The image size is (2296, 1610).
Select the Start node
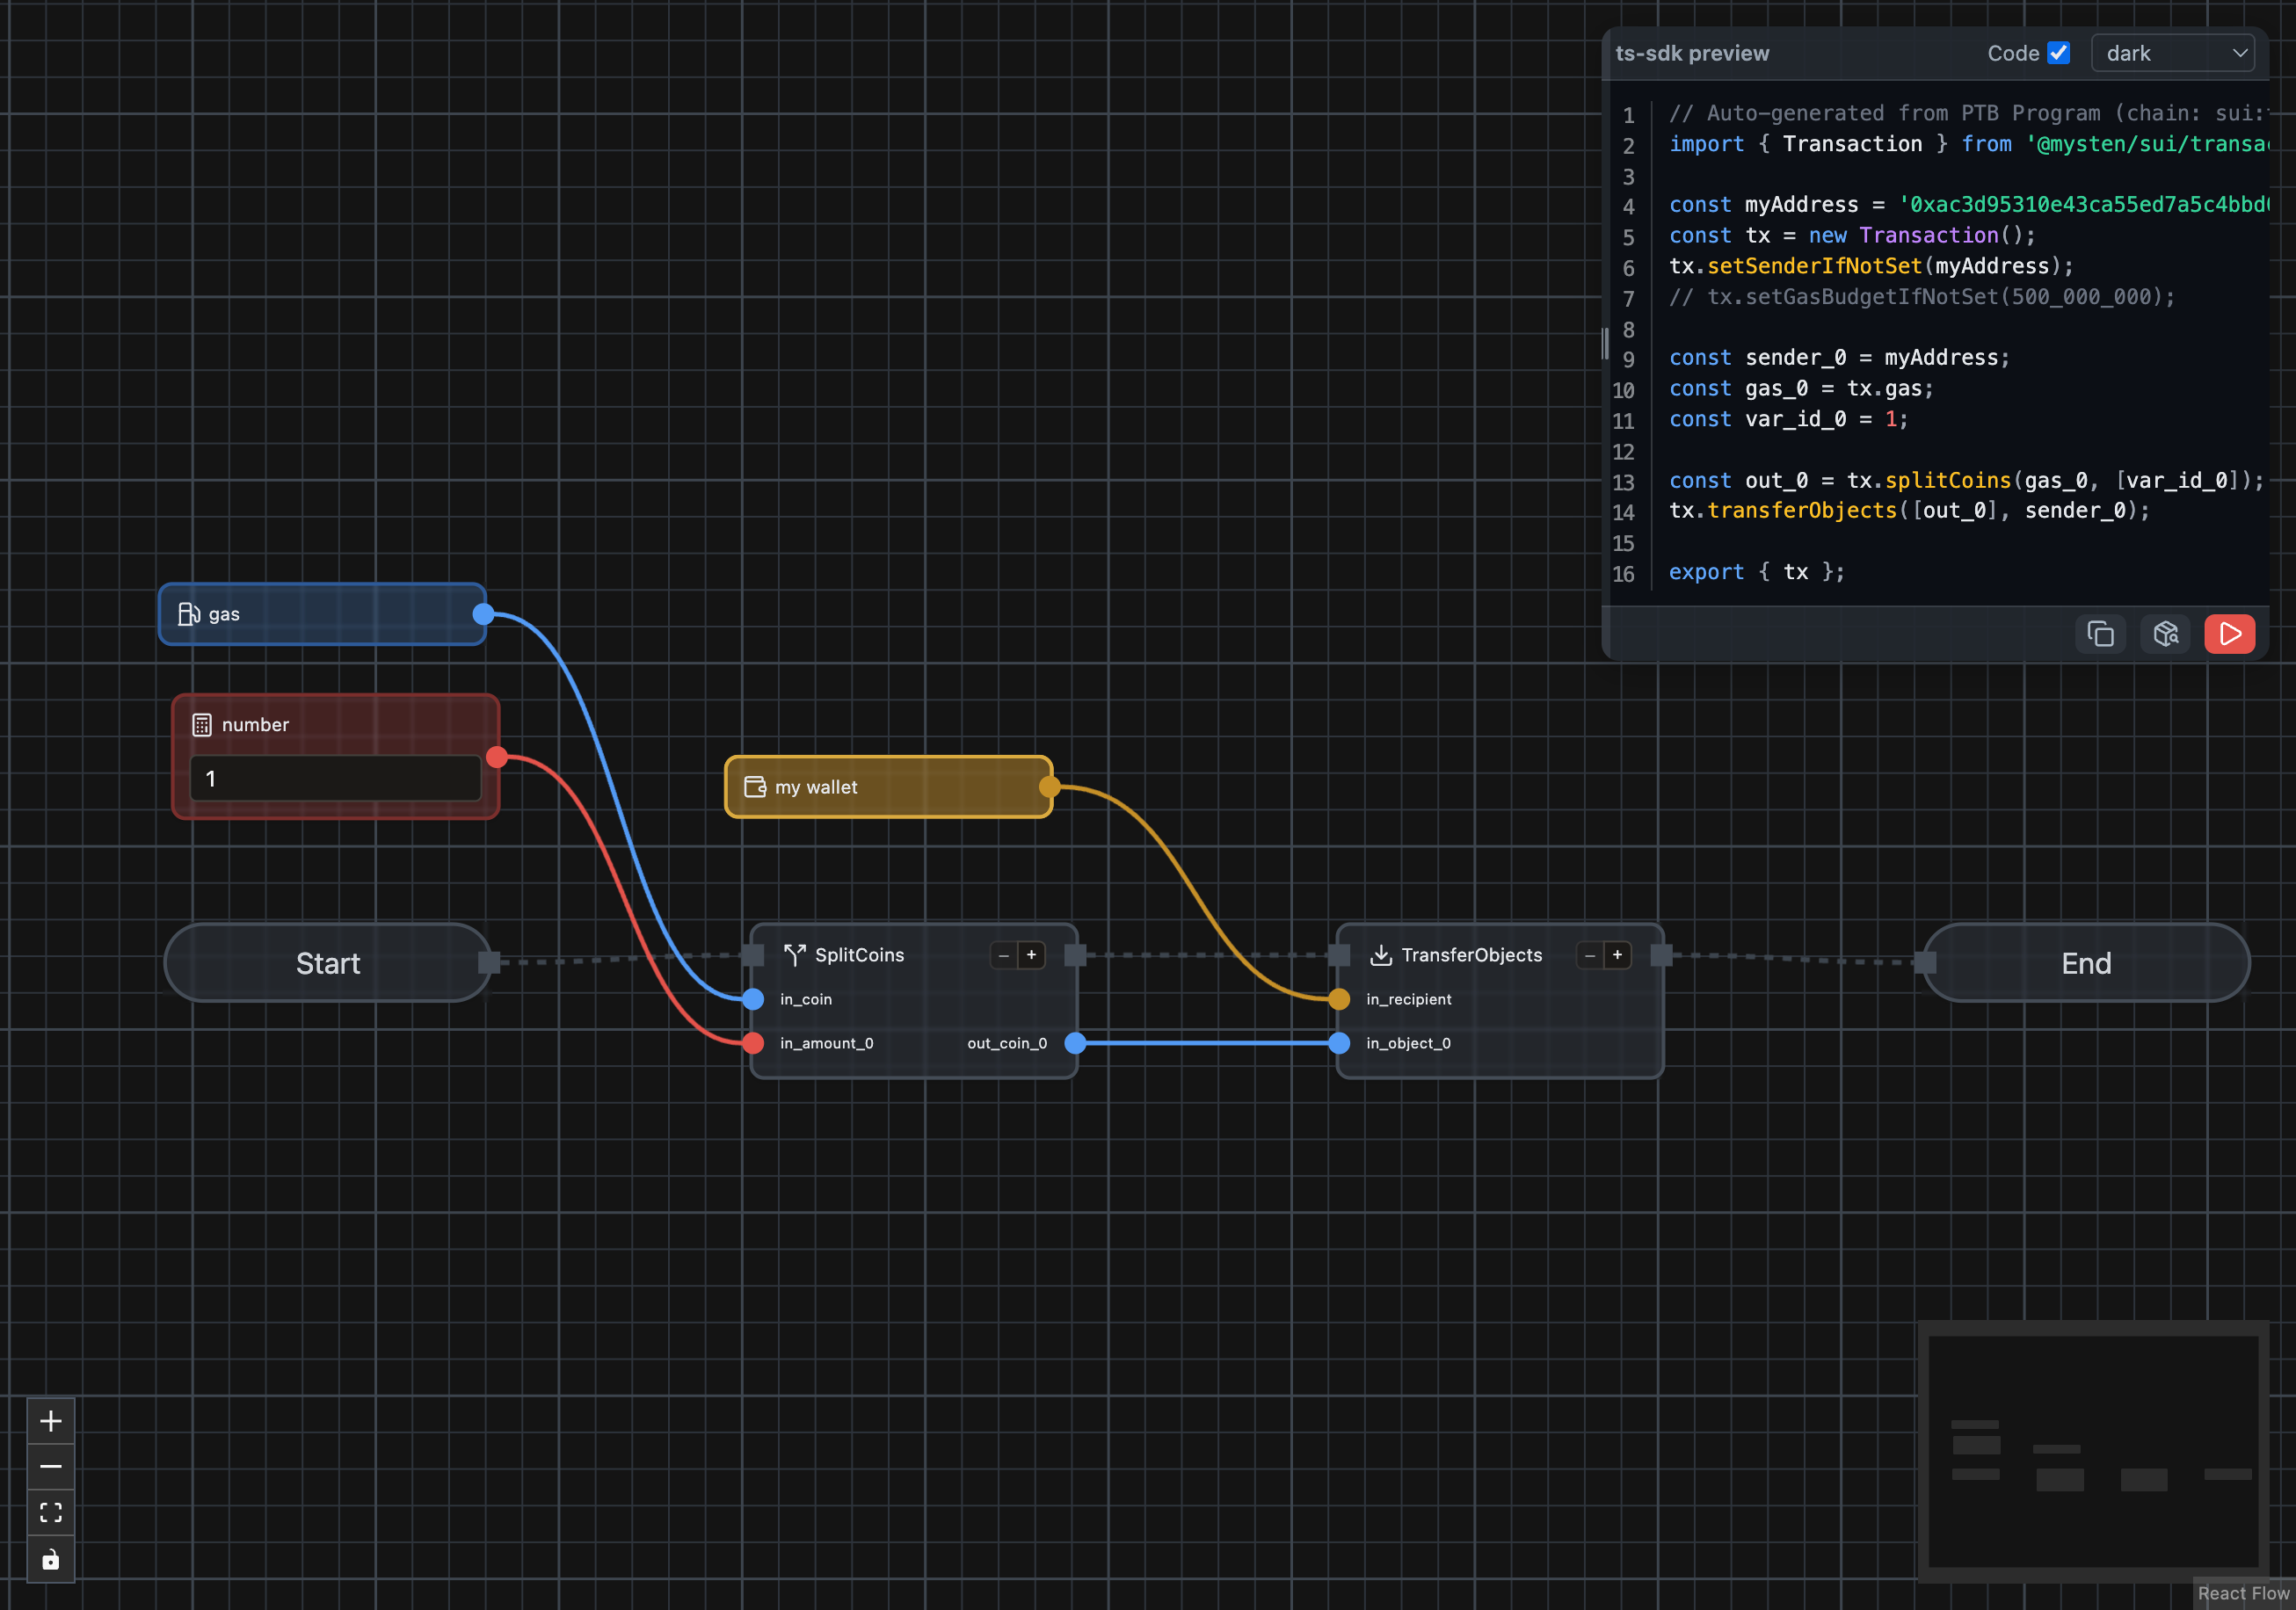coord(328,963)
